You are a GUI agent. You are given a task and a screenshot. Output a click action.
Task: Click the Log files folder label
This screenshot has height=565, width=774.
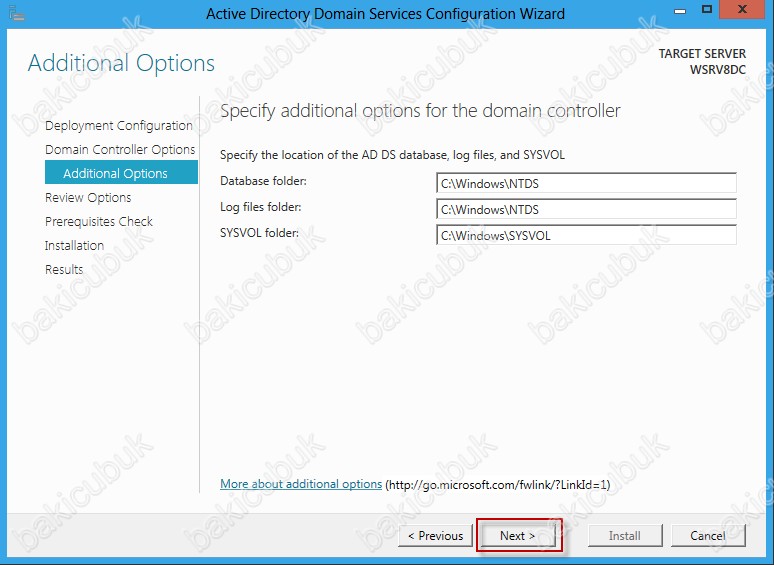(261, 207)
